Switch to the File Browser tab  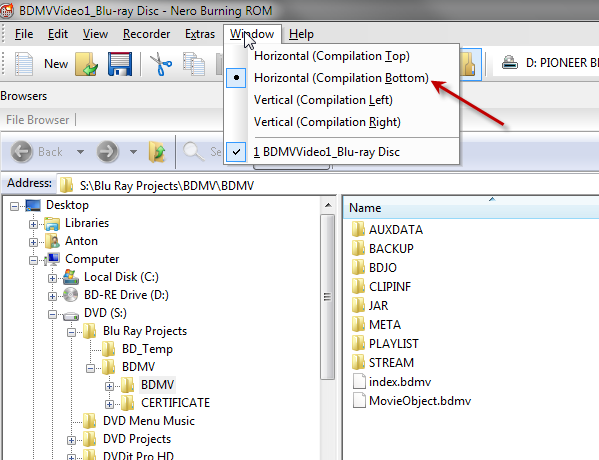click(37, 120)
